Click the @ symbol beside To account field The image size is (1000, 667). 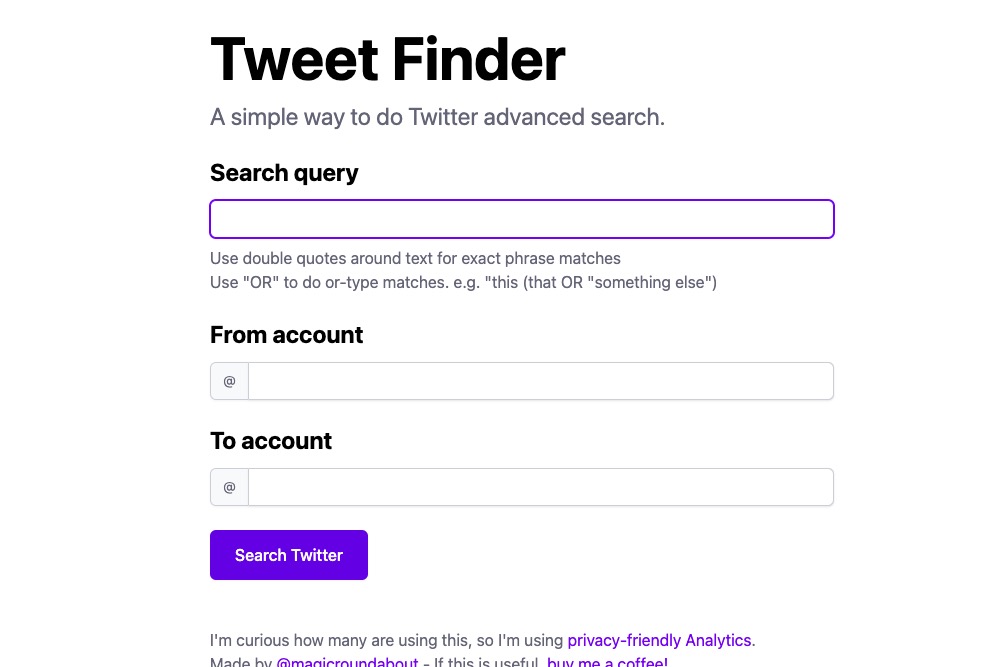tap(229, 487)
